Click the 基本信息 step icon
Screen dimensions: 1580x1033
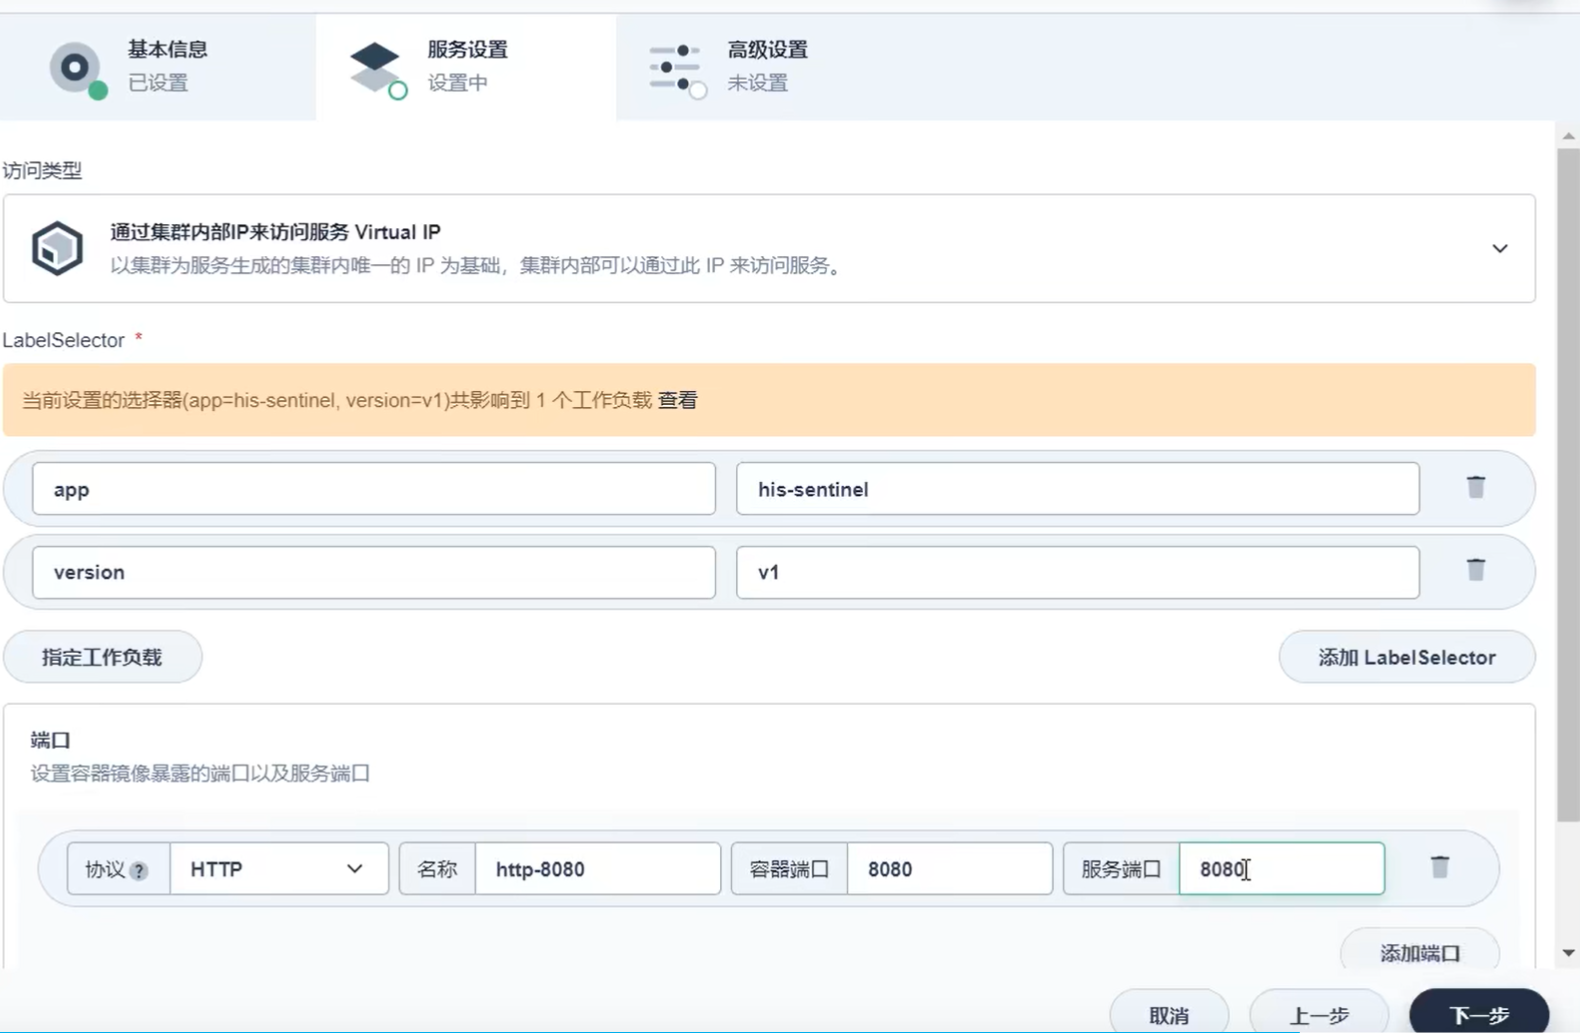point(78,70)
